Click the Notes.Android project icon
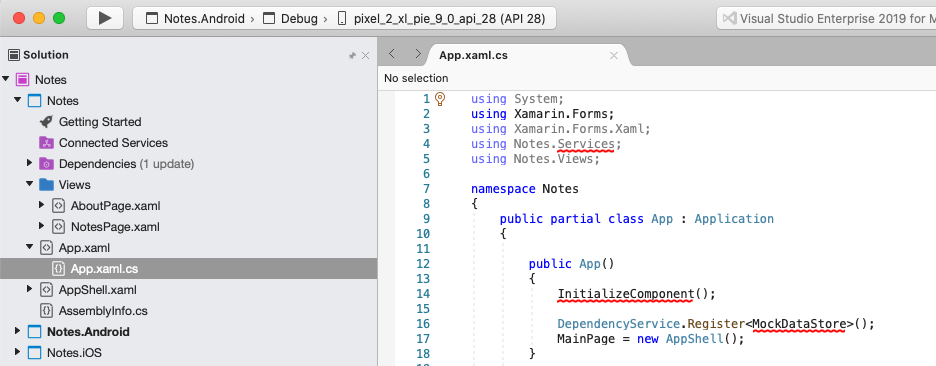 35,332
